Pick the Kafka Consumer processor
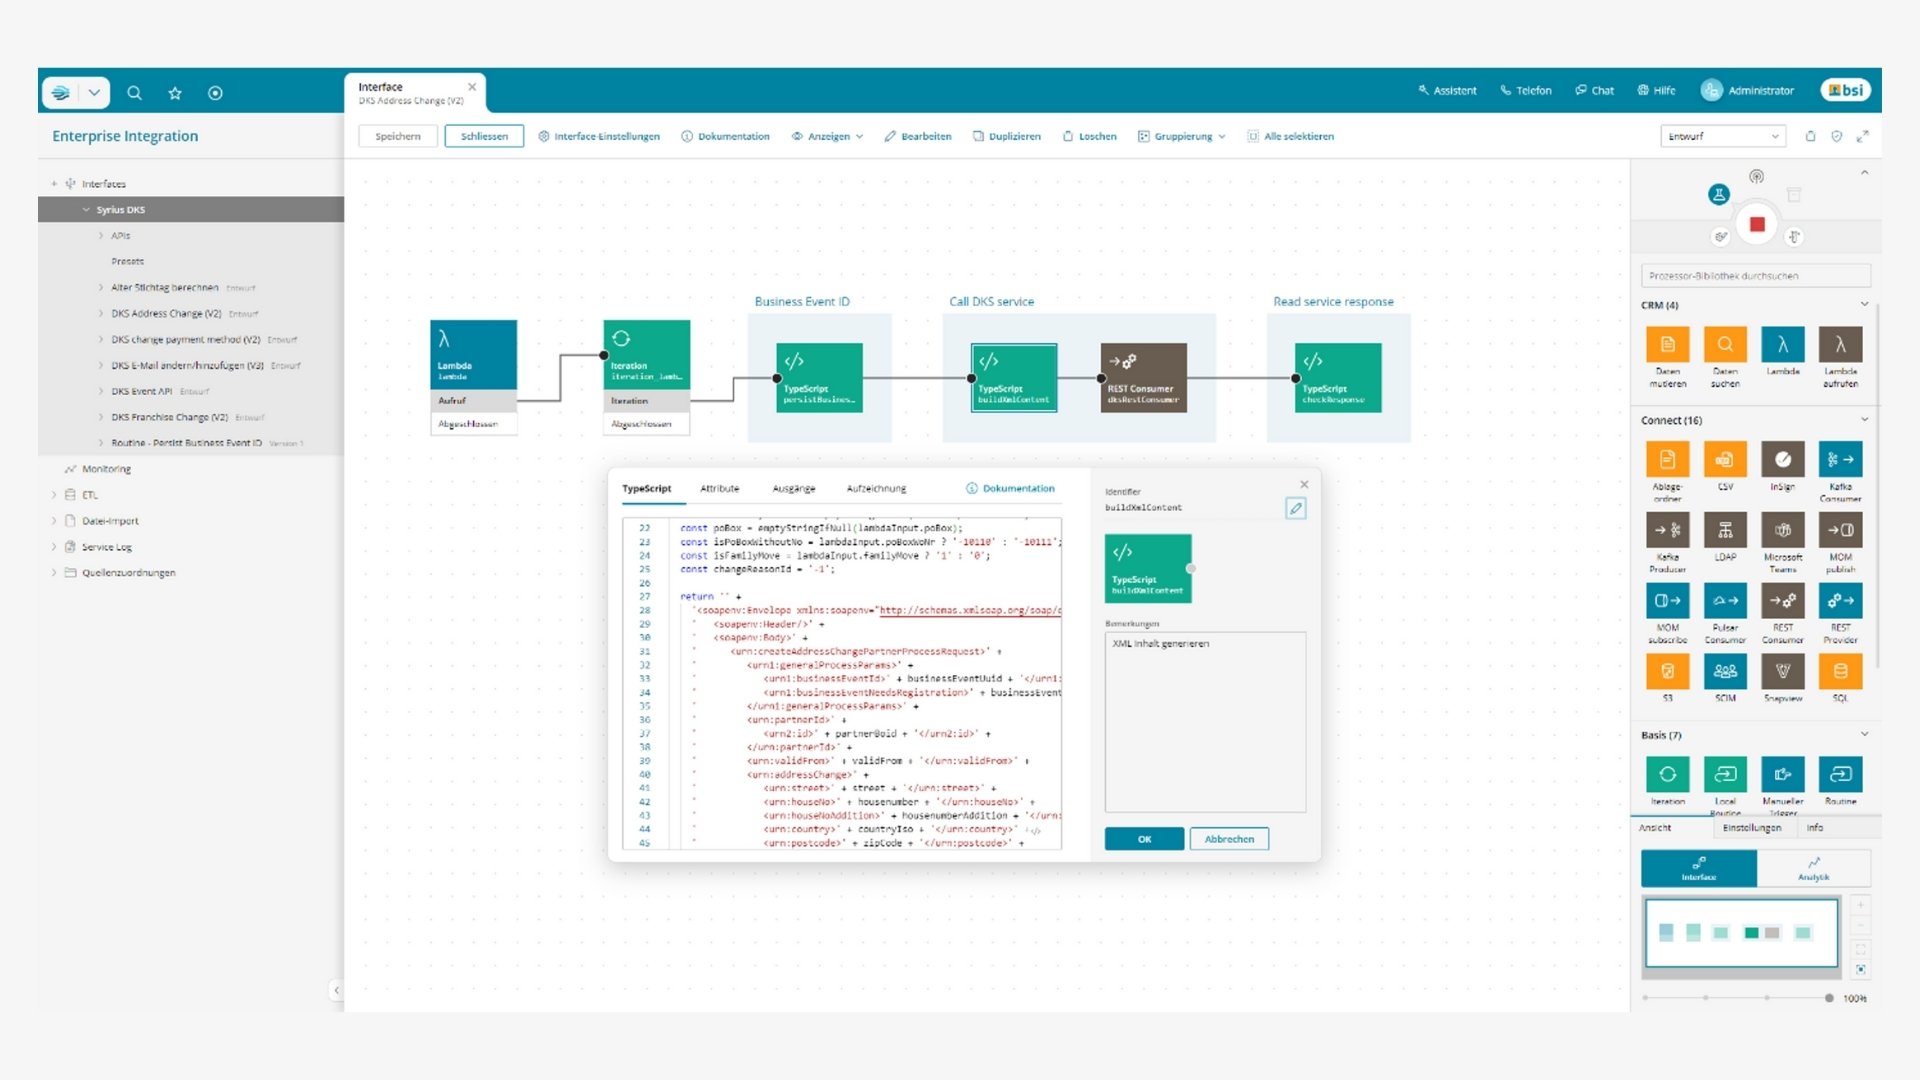The width and height of the screenshot is (1920, 1080). (1840, 459)
